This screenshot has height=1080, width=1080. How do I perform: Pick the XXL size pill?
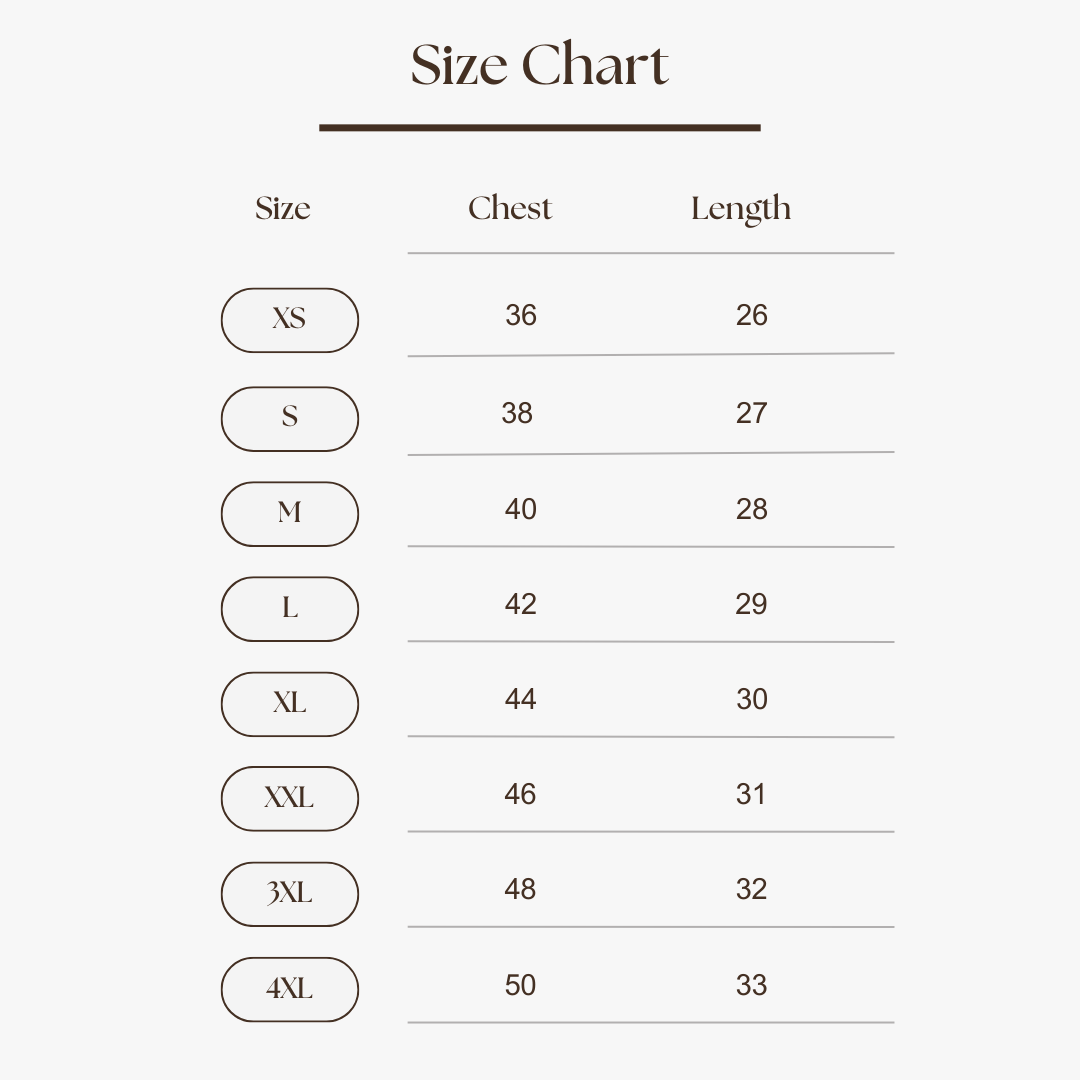pyautogui.click(x=289, y=799)
